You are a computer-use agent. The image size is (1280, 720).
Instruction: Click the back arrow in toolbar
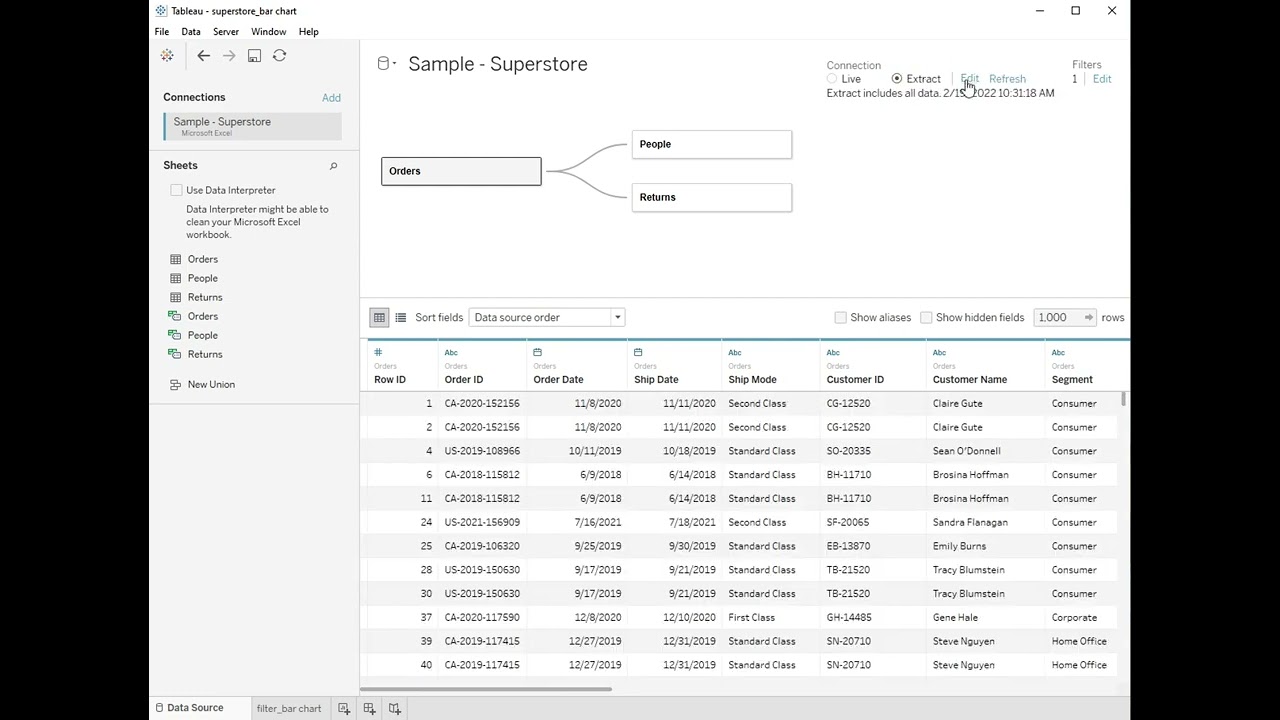(x=203, y=56)
